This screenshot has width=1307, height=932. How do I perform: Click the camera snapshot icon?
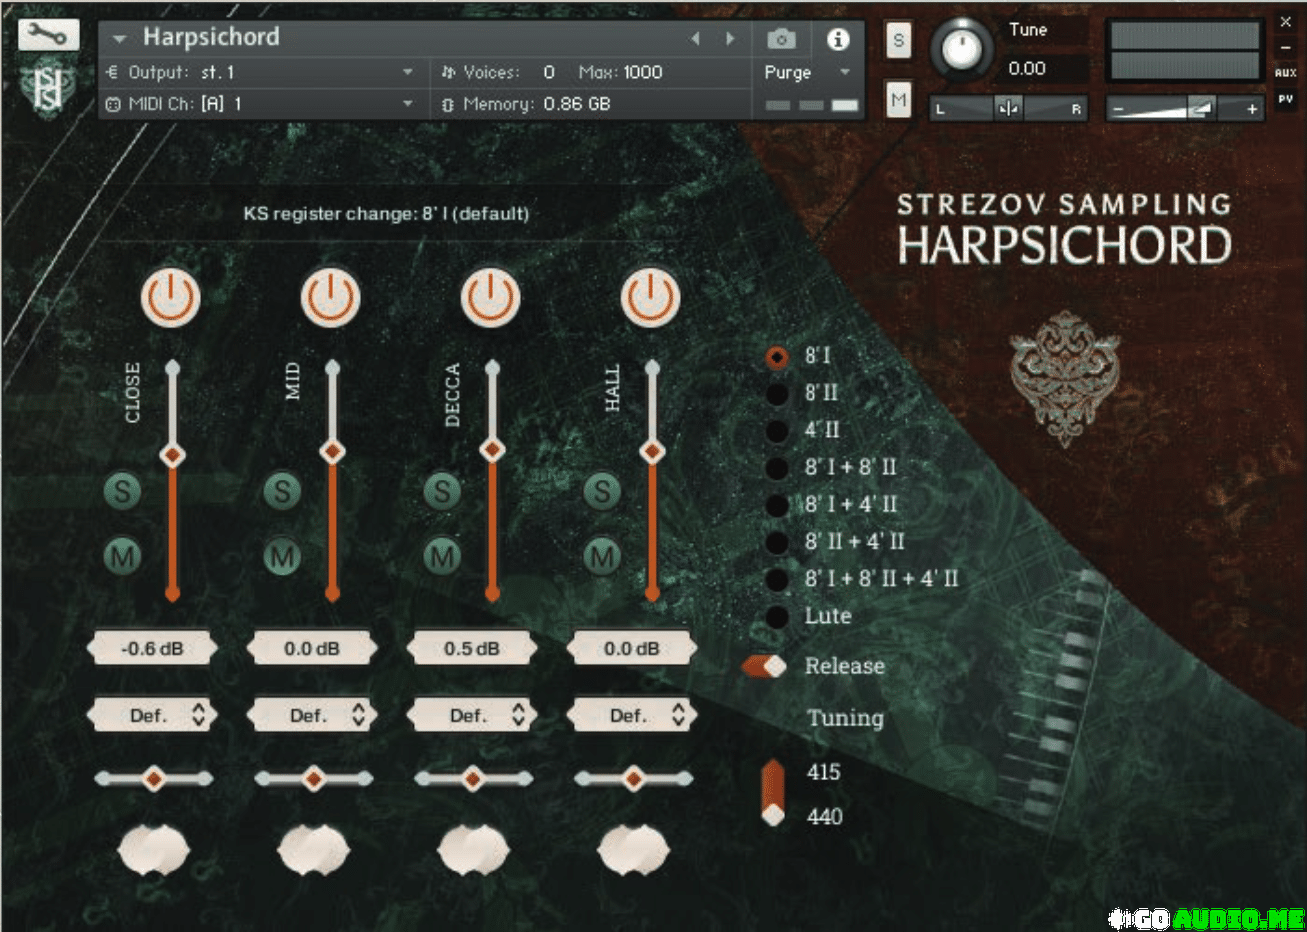(781, 39)
